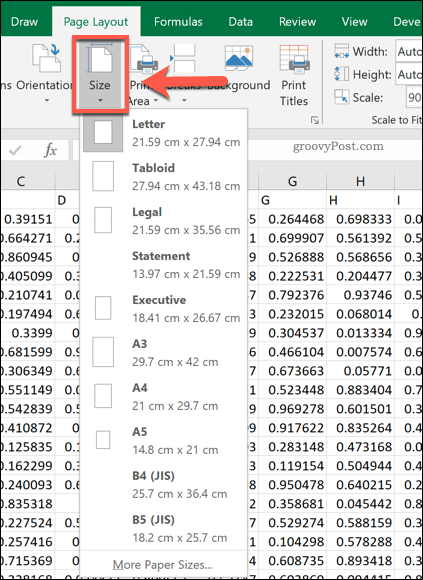
Task: Click the Height scaling icon
Action: point(342,74)
